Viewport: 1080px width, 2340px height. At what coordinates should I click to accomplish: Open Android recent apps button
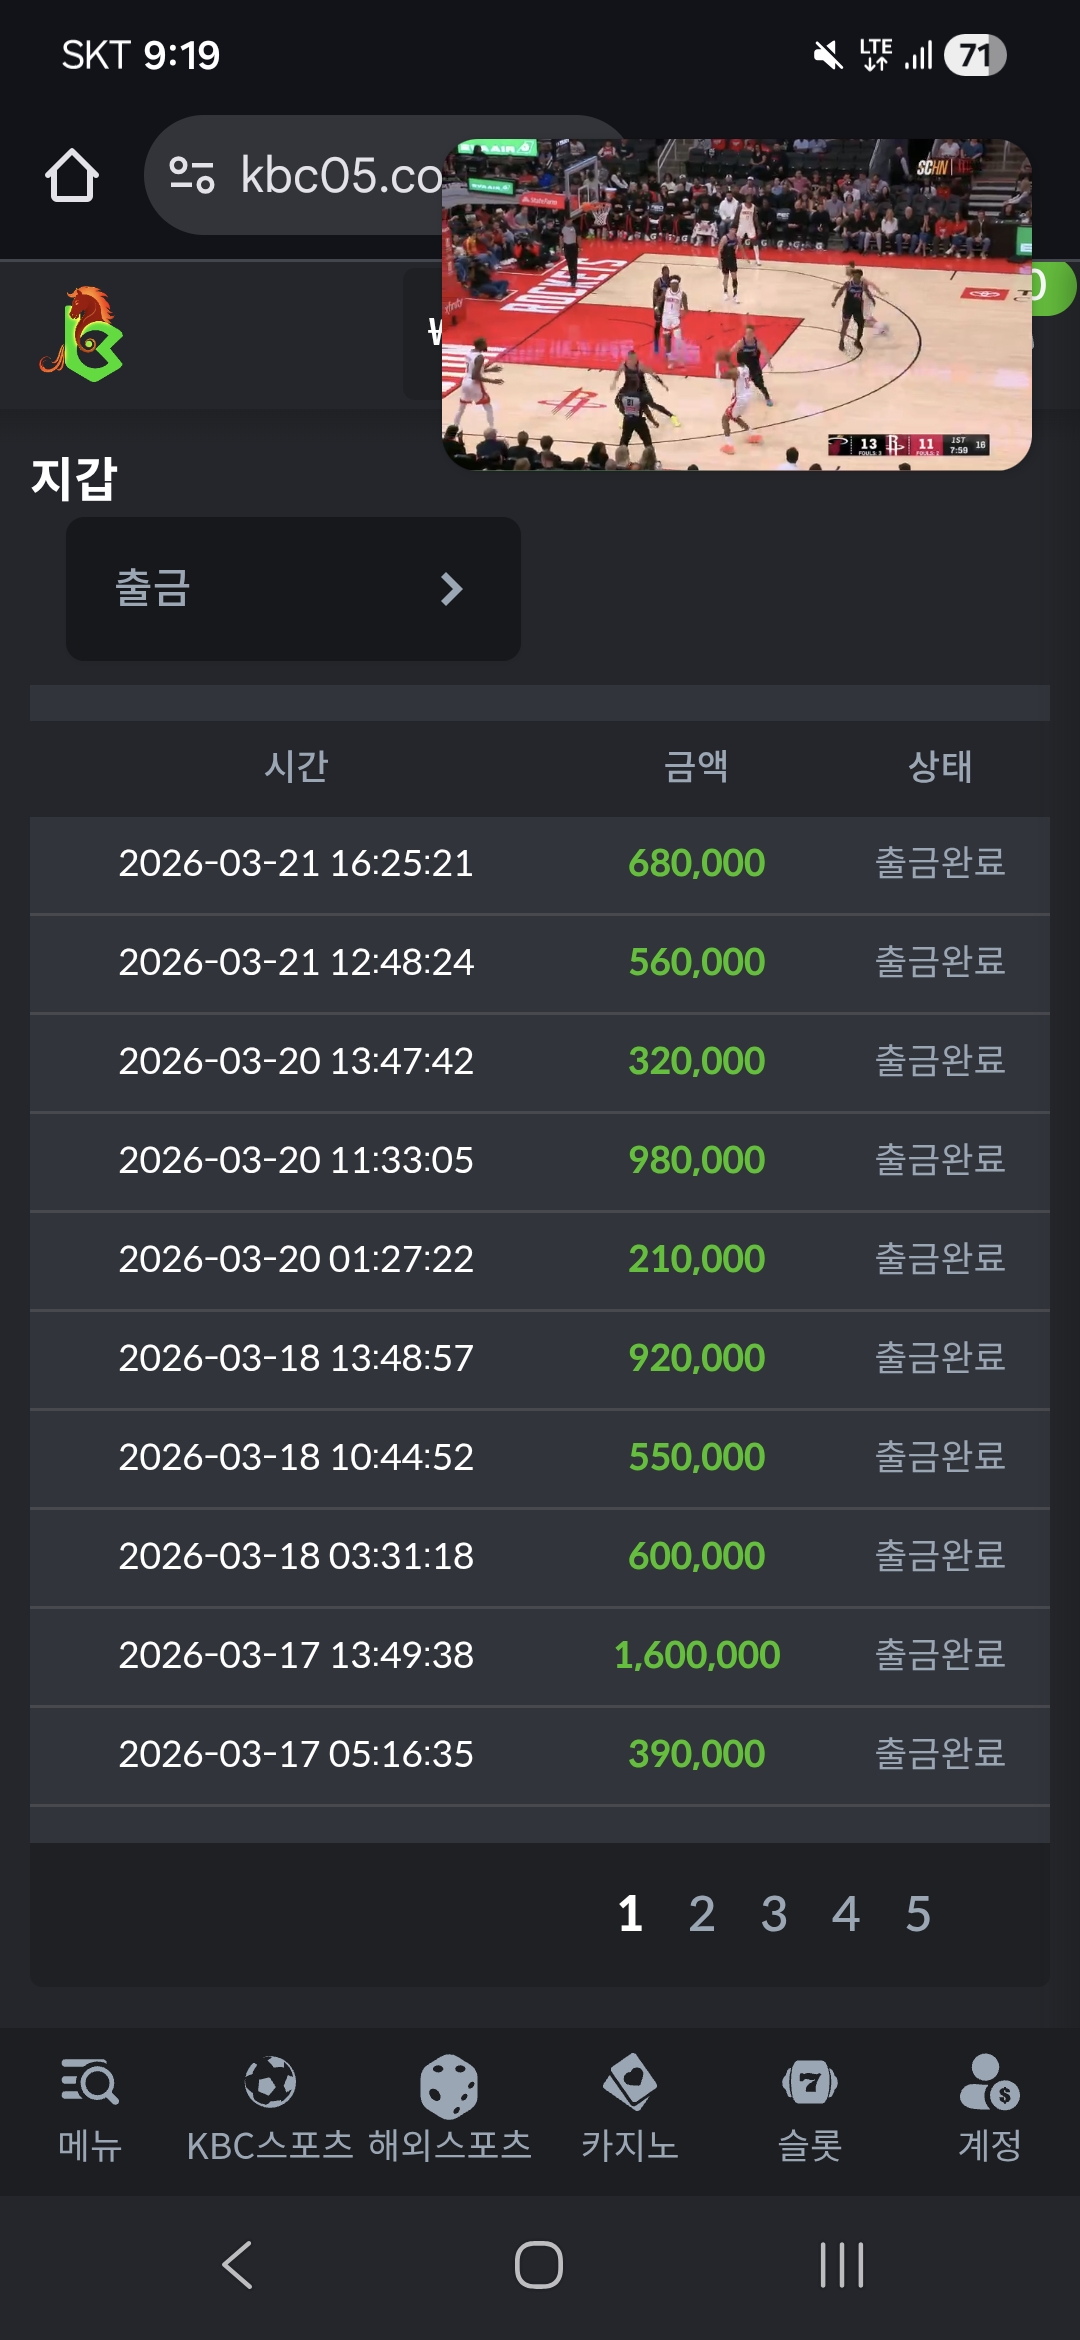(841, 2265)
